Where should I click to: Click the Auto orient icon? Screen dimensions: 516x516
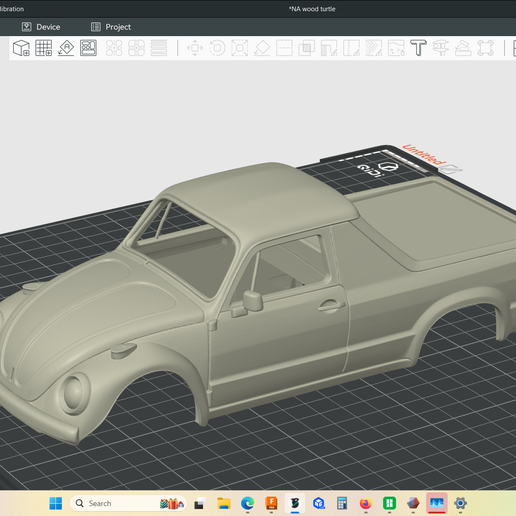pos(66,48)
